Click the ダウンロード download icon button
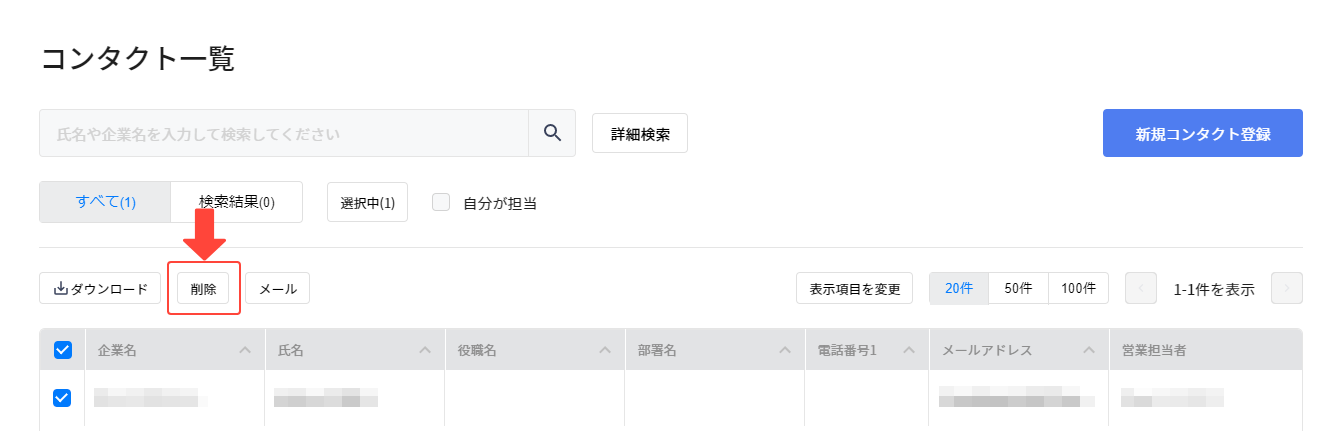The width and height of the screenshot is (1343, 431). 100,289
